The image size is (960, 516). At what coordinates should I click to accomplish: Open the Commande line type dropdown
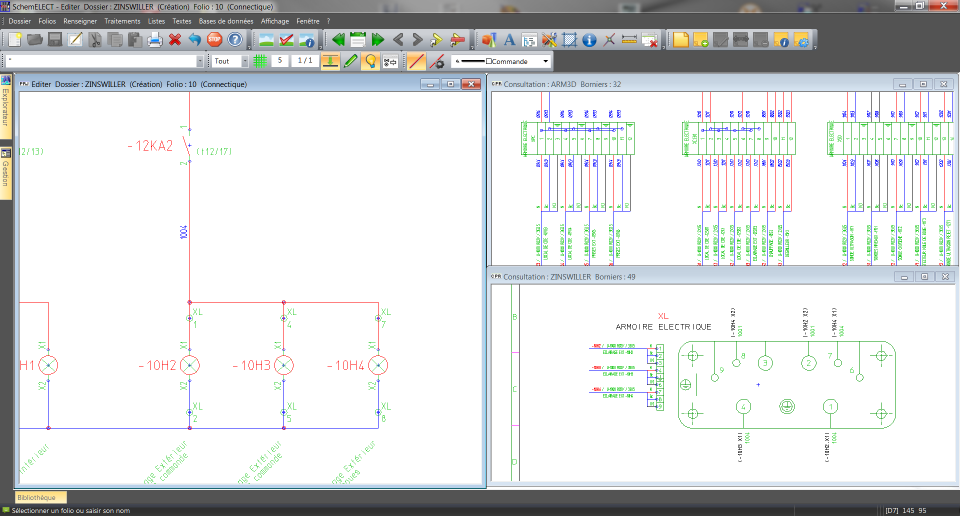[x=545, y=61]
